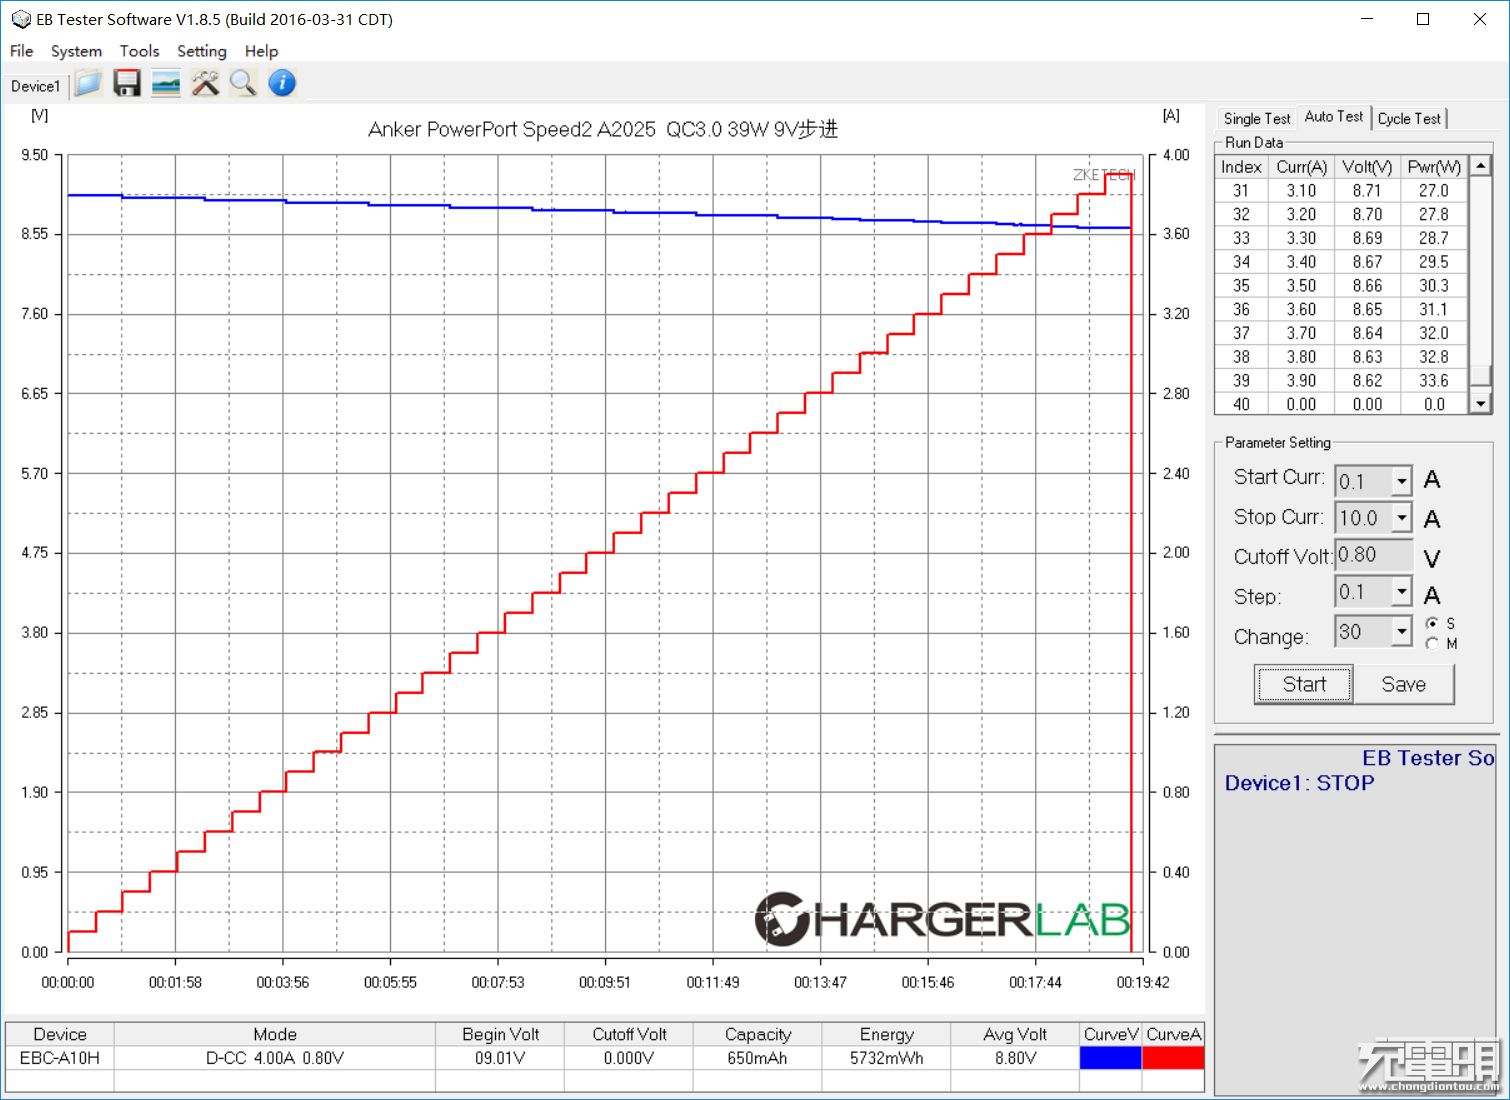Click the 8.80V average volt value
This screenshot has width=1510, height=1100.
(x=1015, y=1057)
